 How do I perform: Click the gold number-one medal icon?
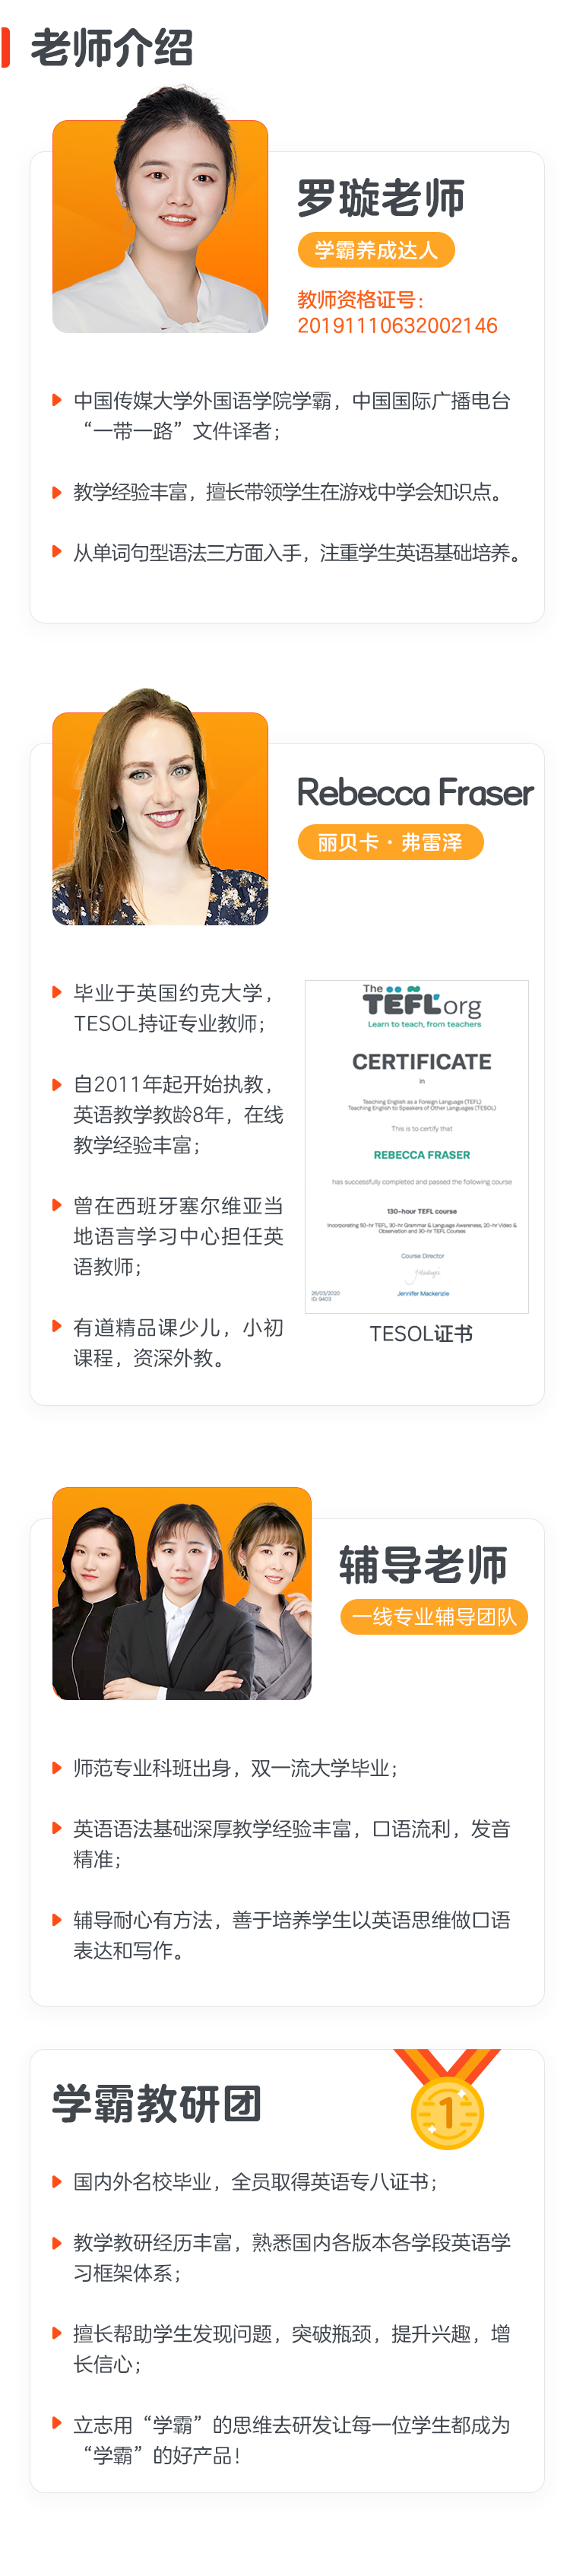click(446, 2098)
